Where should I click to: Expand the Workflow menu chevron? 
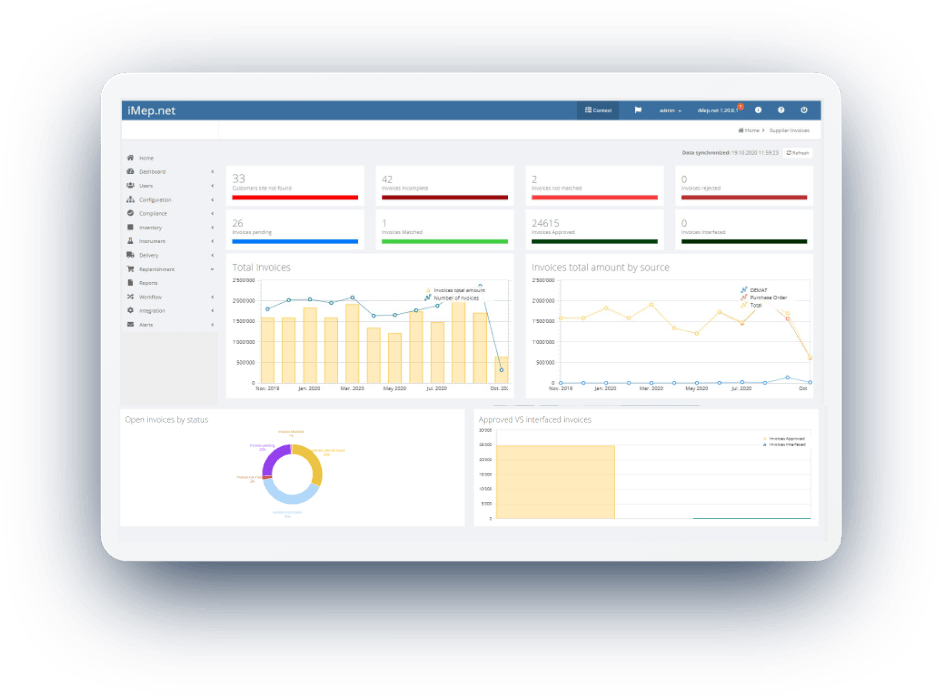pos(212,297)
